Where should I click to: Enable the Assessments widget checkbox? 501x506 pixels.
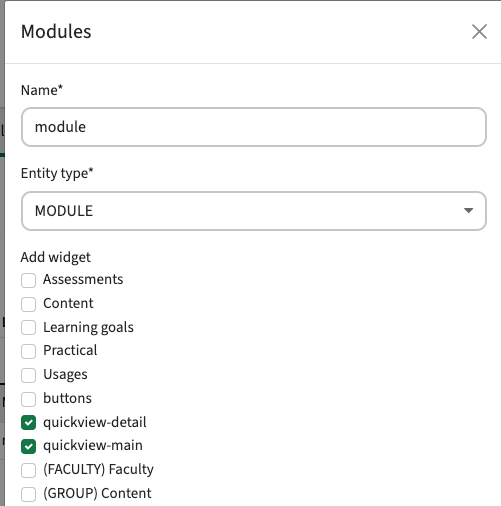[28, 280]
